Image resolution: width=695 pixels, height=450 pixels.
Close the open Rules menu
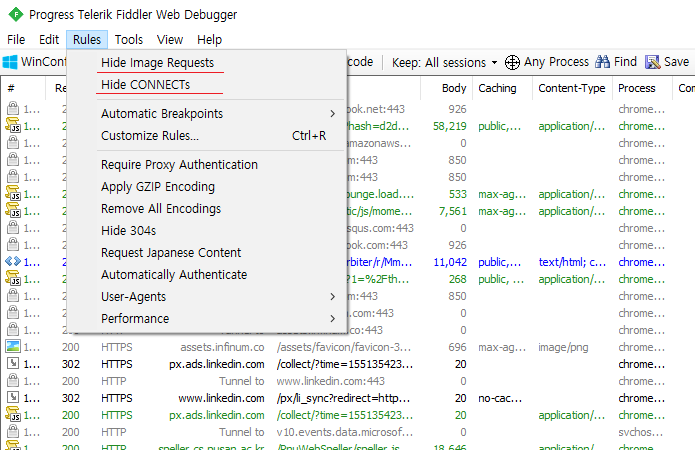coord(87,39)
